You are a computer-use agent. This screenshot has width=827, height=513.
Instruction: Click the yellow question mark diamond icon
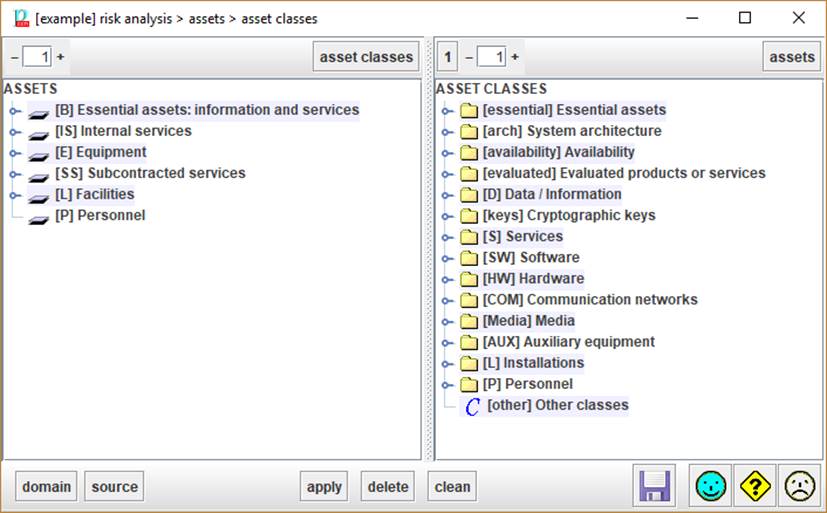coord(755,486)
